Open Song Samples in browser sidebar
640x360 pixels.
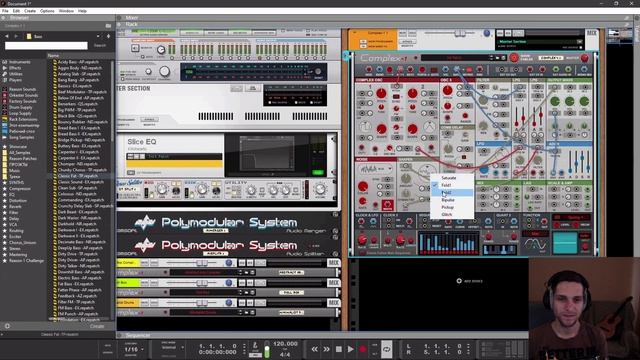22,138
